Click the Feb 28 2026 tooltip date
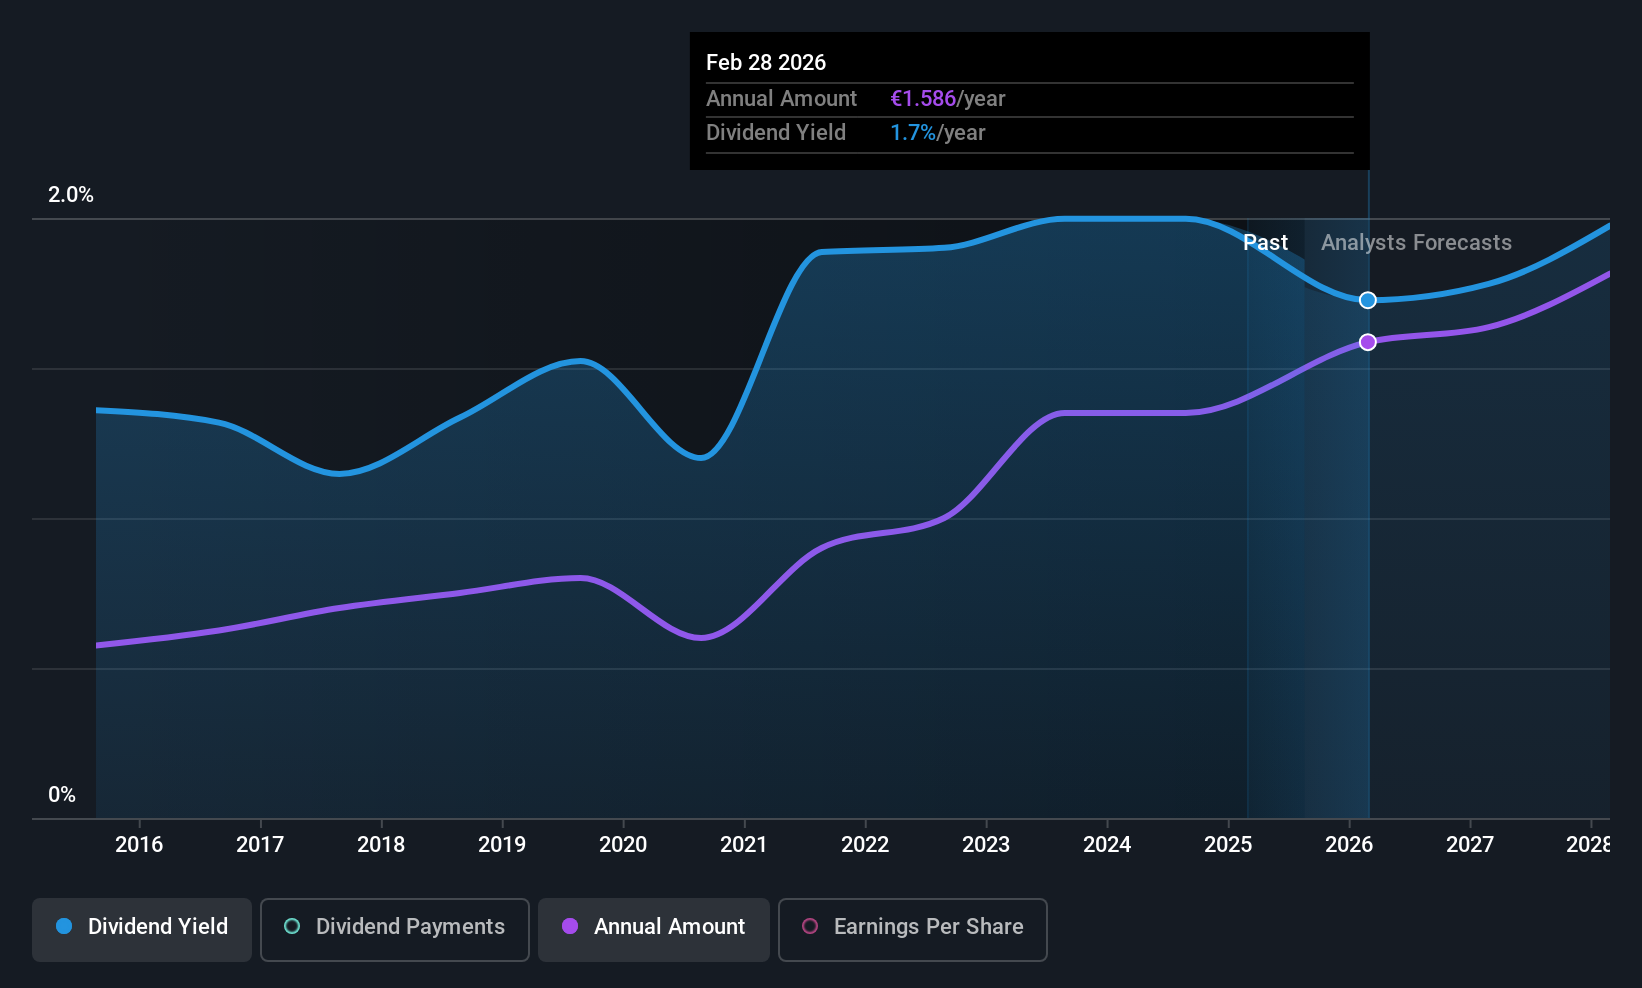 766,63
